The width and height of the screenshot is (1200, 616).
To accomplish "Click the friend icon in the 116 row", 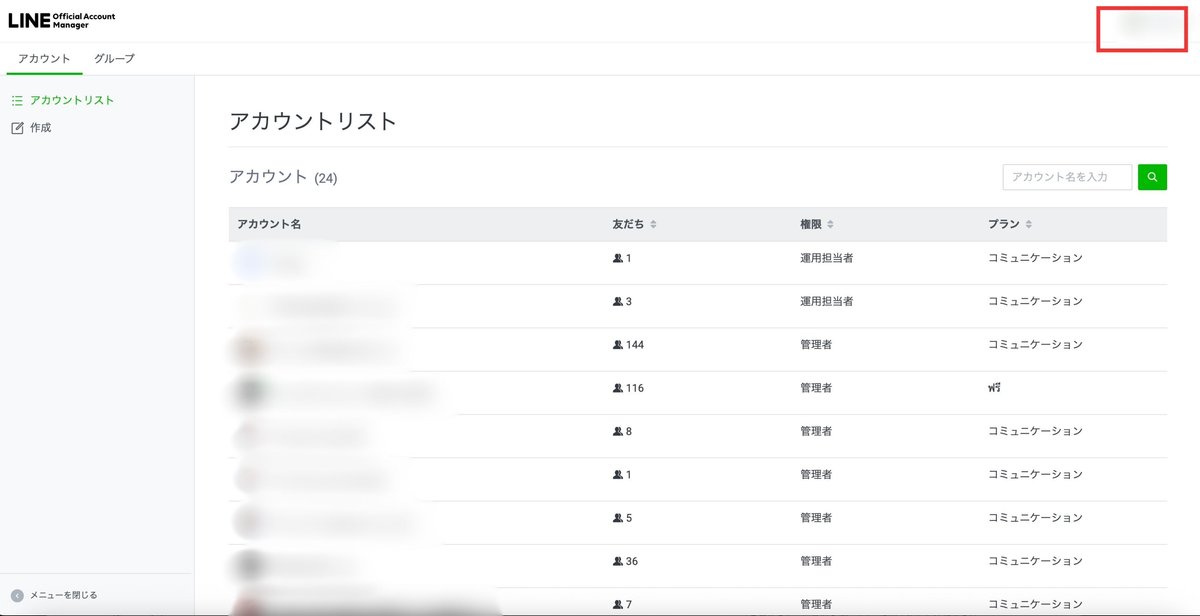I will coord(618,388).
